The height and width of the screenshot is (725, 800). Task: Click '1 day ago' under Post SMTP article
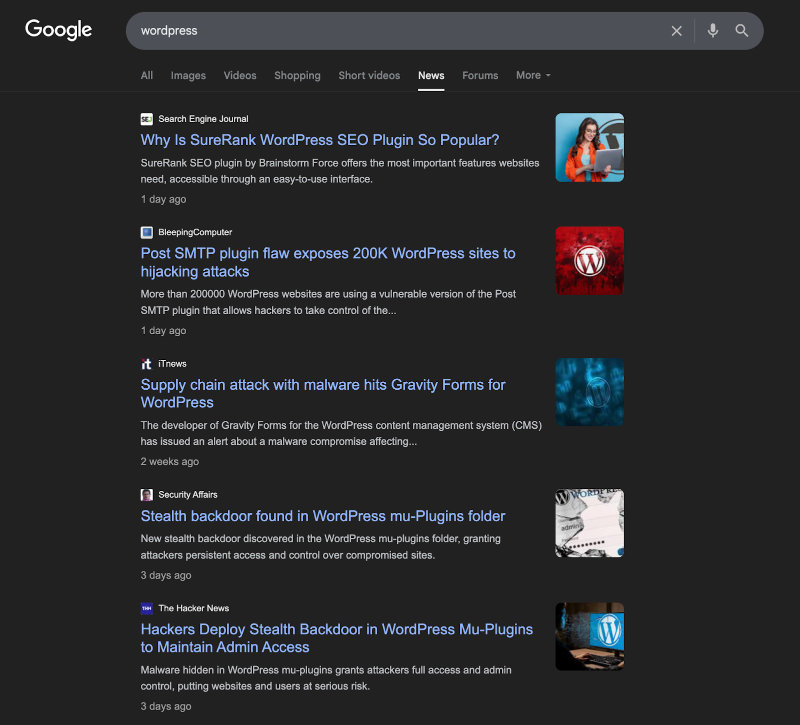(x=163, y=331)
